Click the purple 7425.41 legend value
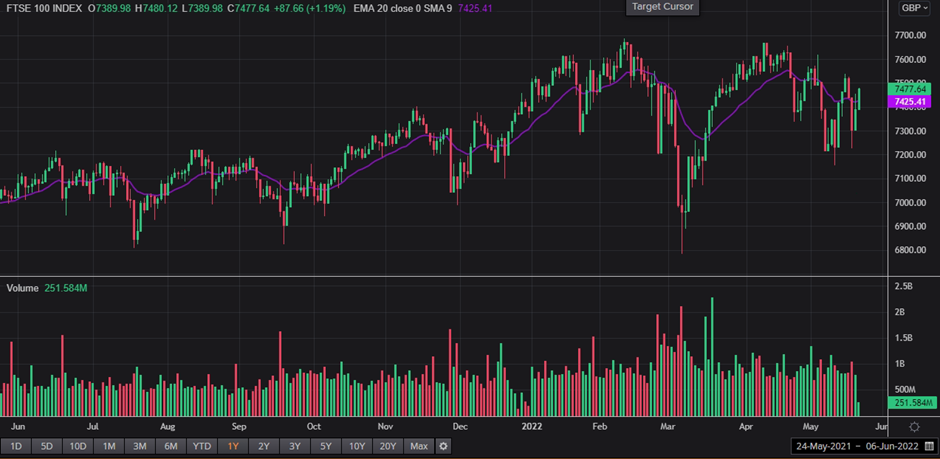The width and height of the screenshot is (940, 459). coord(477,9)
